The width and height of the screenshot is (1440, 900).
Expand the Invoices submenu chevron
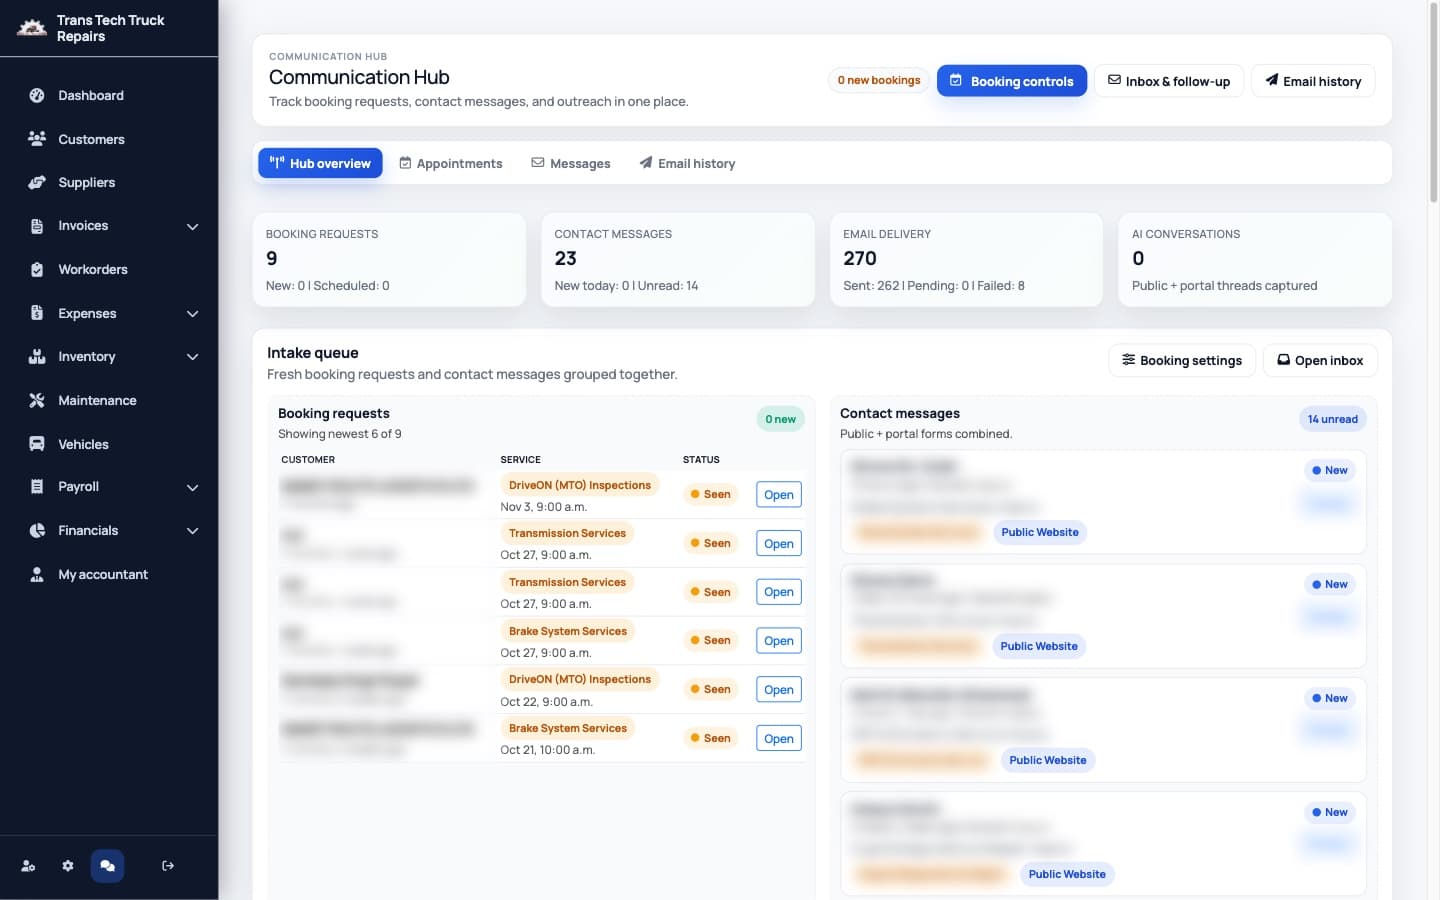pyautogui.click(x=193, y=227)
